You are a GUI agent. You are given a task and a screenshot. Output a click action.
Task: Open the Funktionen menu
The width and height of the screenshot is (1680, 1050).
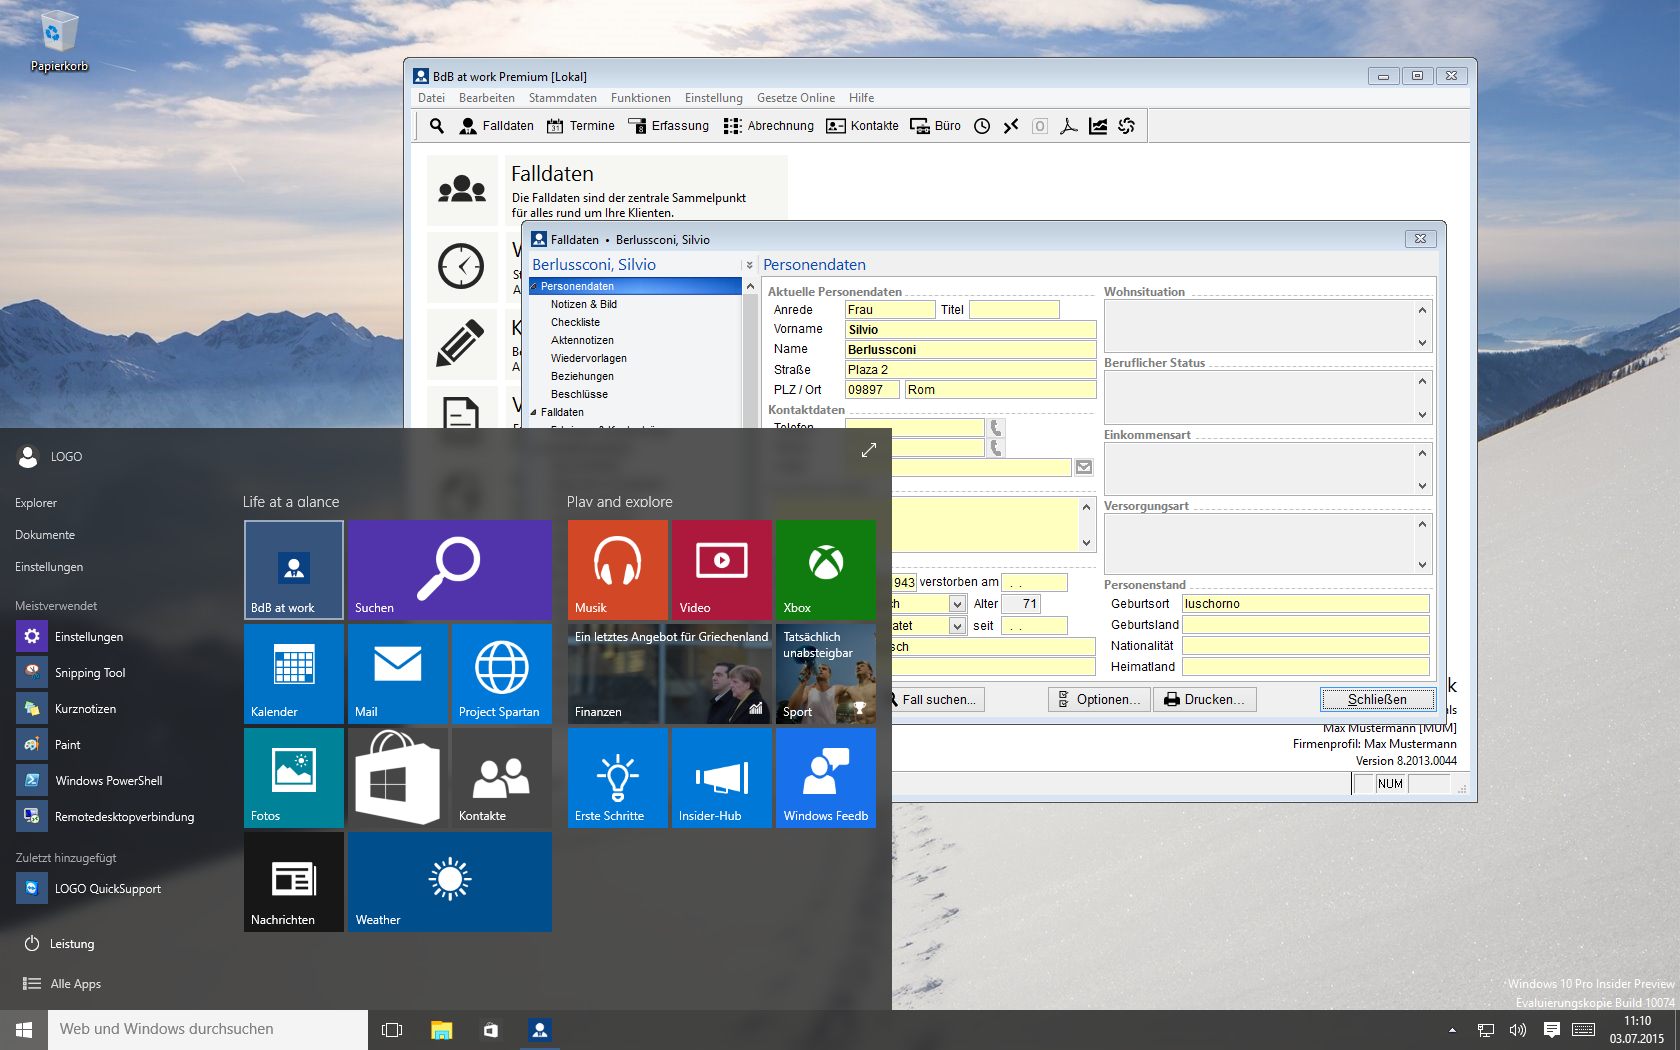pyautogui.click(x=641, y=98)
